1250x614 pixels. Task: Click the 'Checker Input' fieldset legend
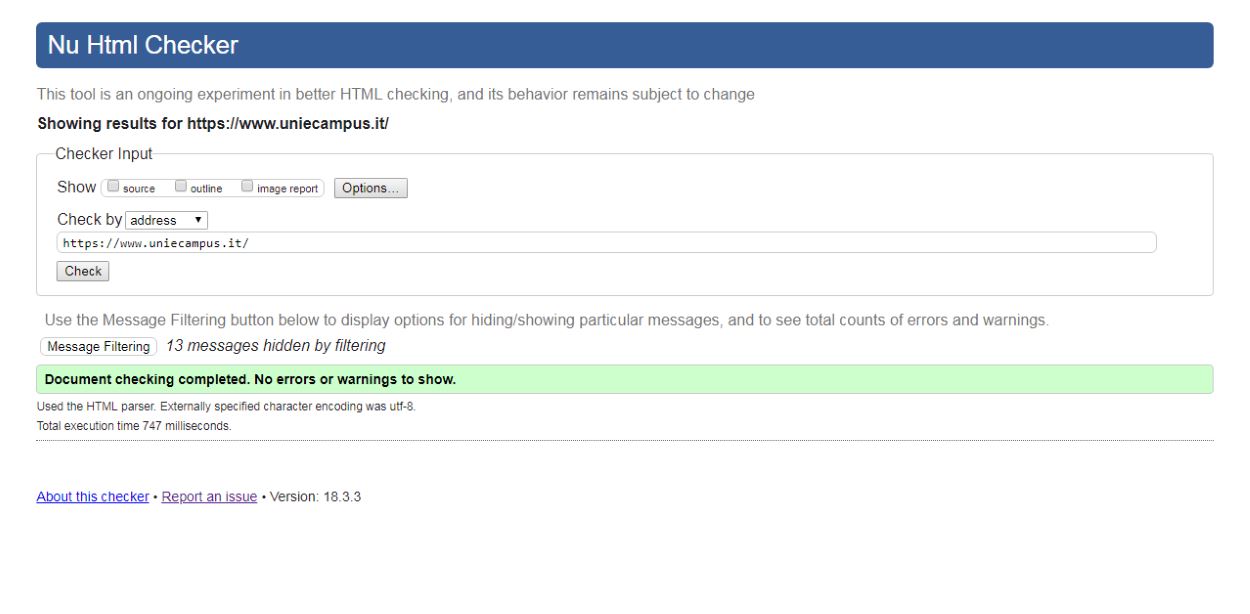[x=104, y=154]
